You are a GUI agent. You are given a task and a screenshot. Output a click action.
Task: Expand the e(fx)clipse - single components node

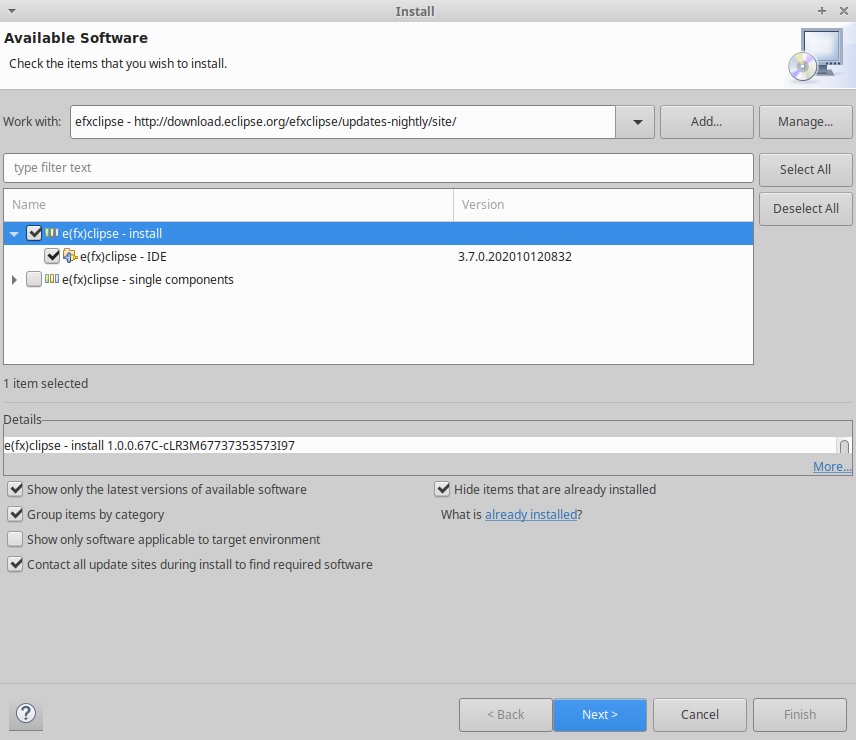(14, 280)
